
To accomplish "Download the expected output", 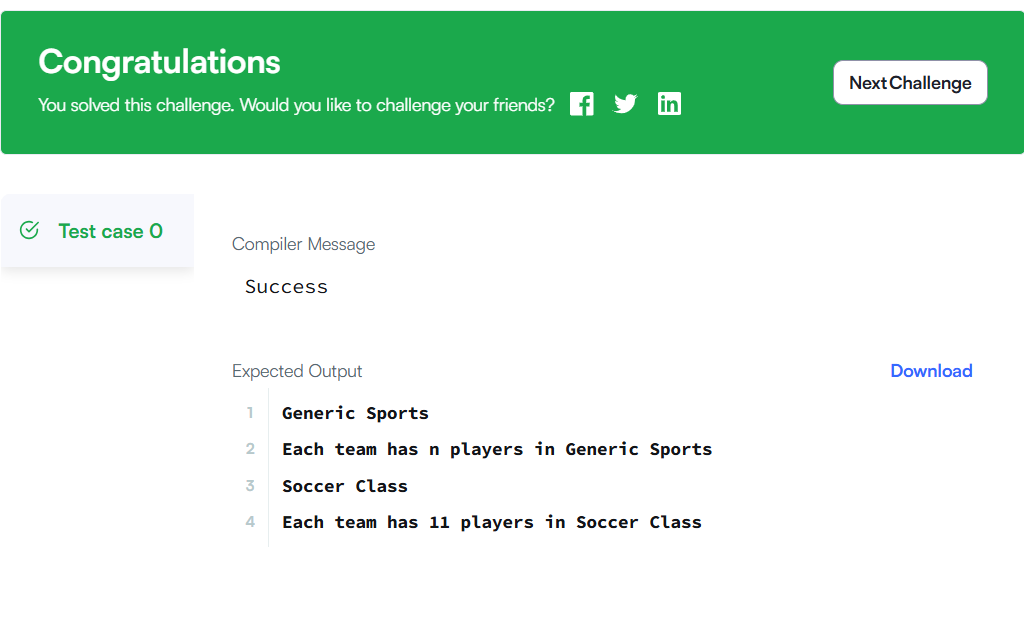I will point(931,371).
